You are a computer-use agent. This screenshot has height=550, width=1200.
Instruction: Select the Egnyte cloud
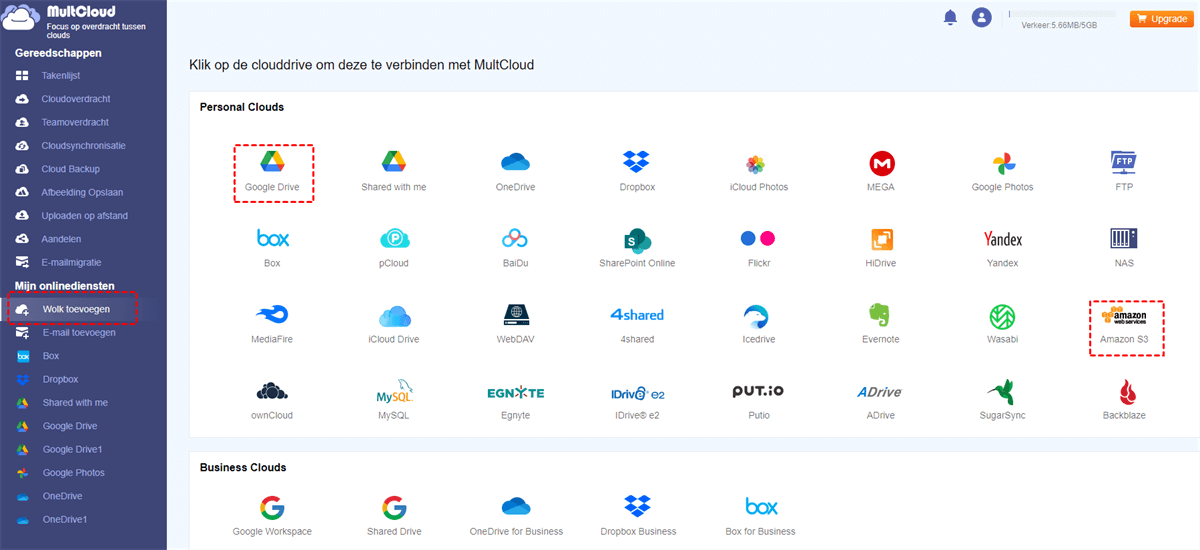pyautogui.click(x=516, y=401)
